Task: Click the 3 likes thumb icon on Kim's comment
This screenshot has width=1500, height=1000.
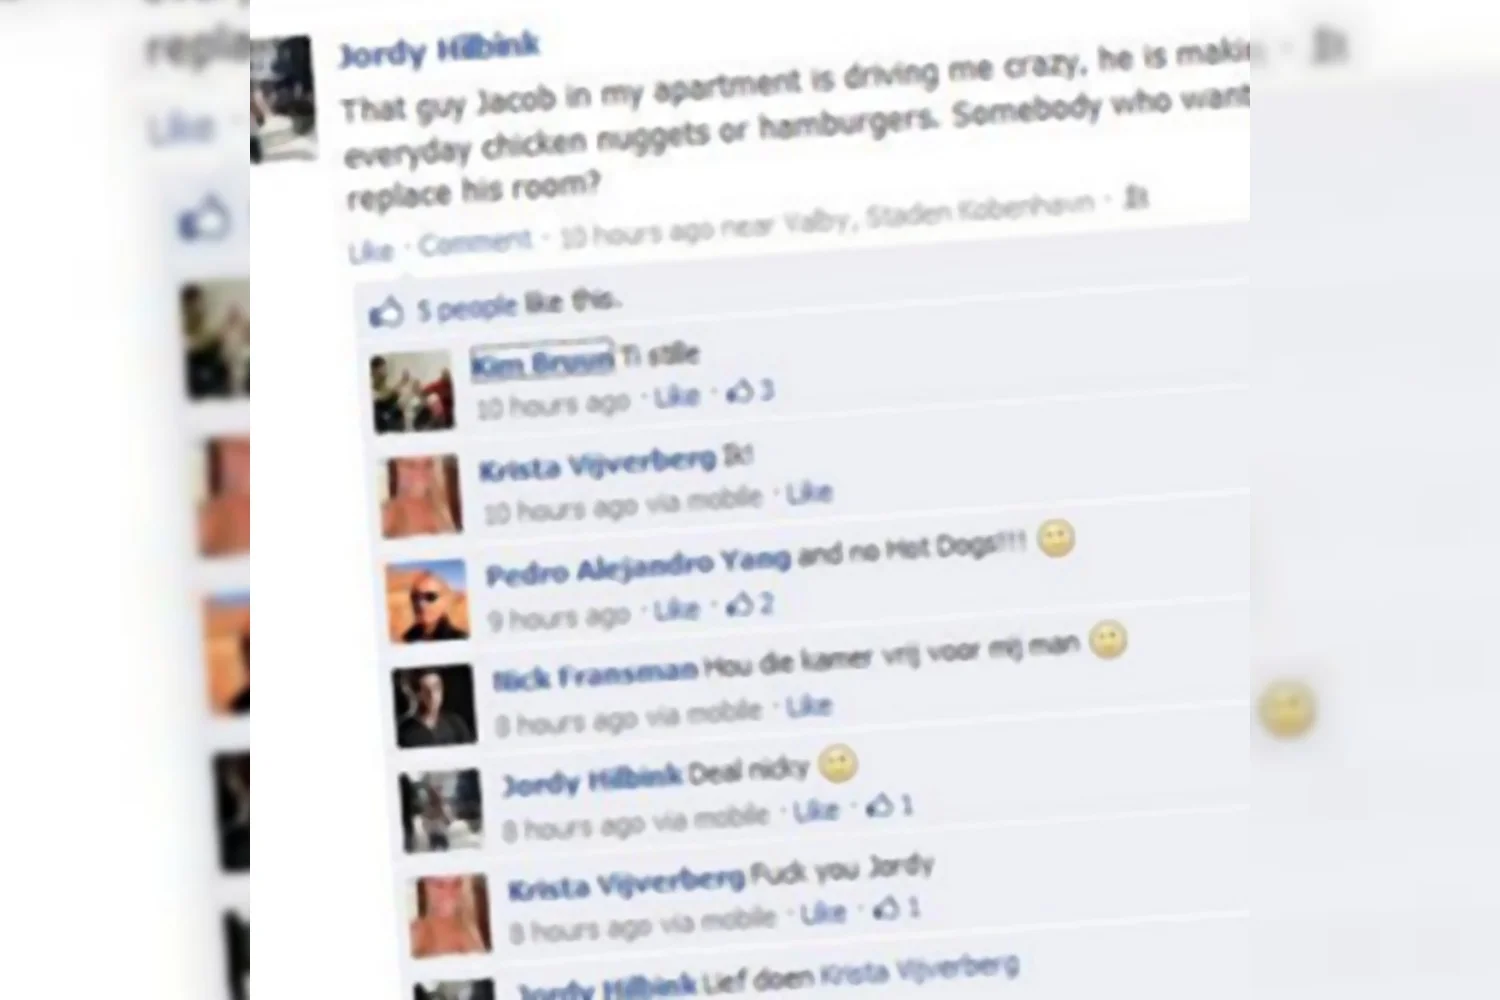Action: pyautogui.click(x=741, y=392)
